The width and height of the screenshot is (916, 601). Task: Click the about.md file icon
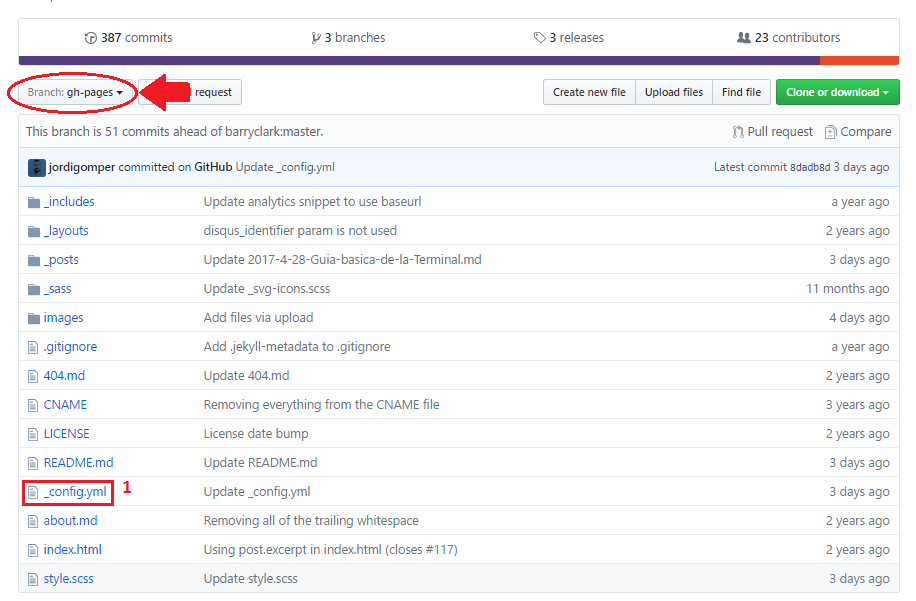pyautogui.click(x=33, y=521)
